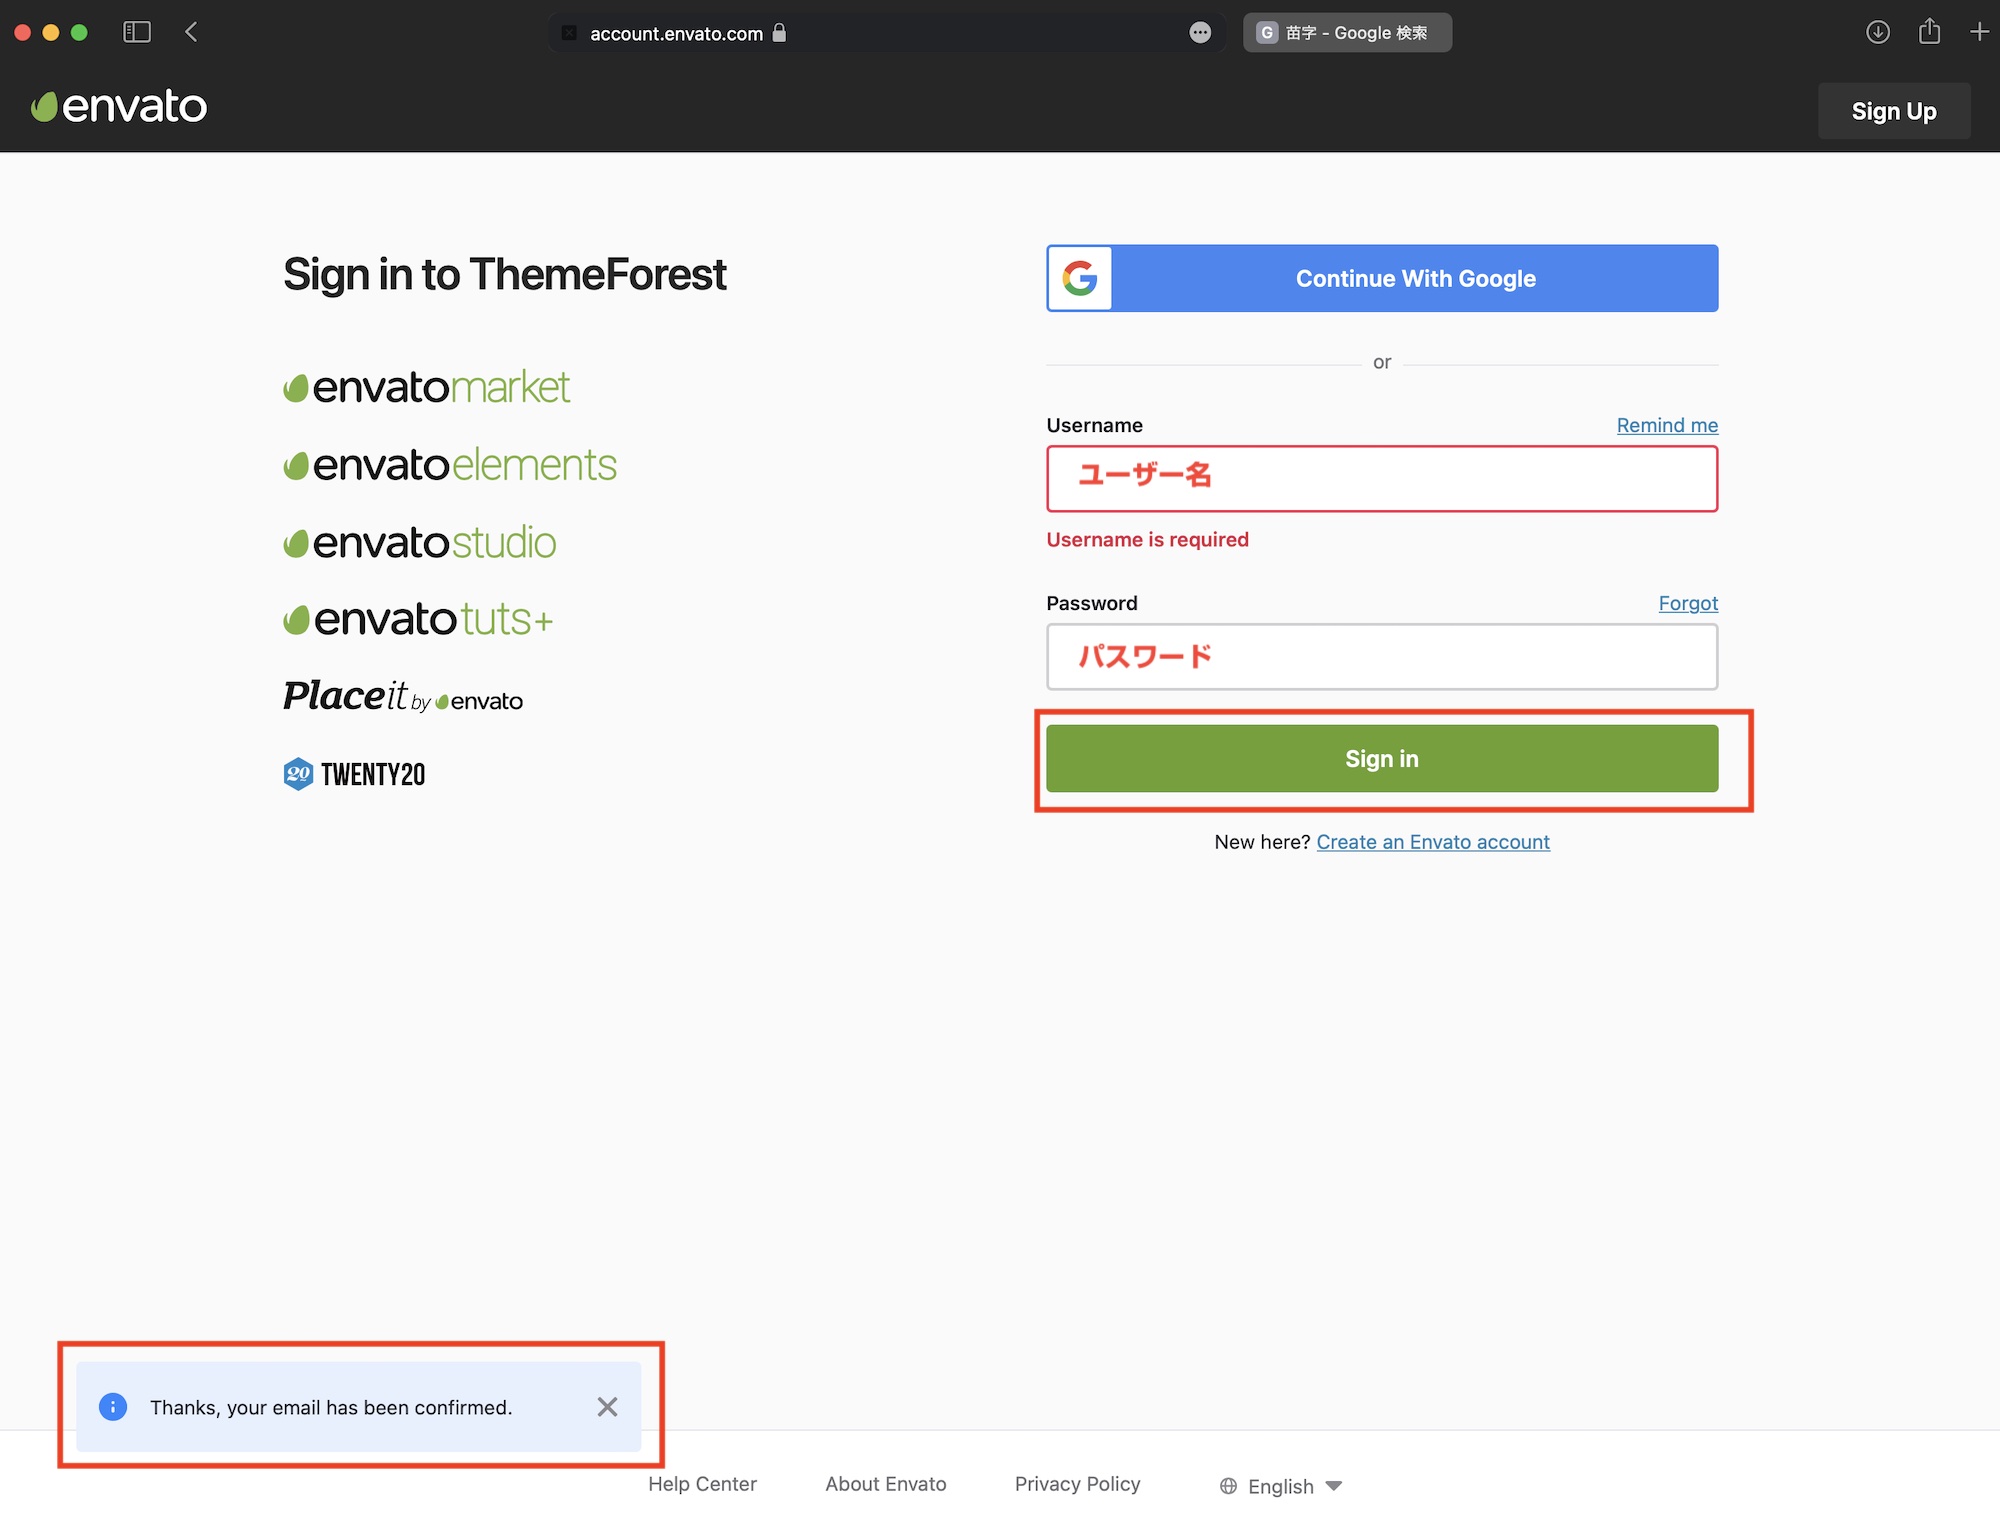Open the English language dropdown
2000x1517 pixels.
[x=1281, y=1486]
